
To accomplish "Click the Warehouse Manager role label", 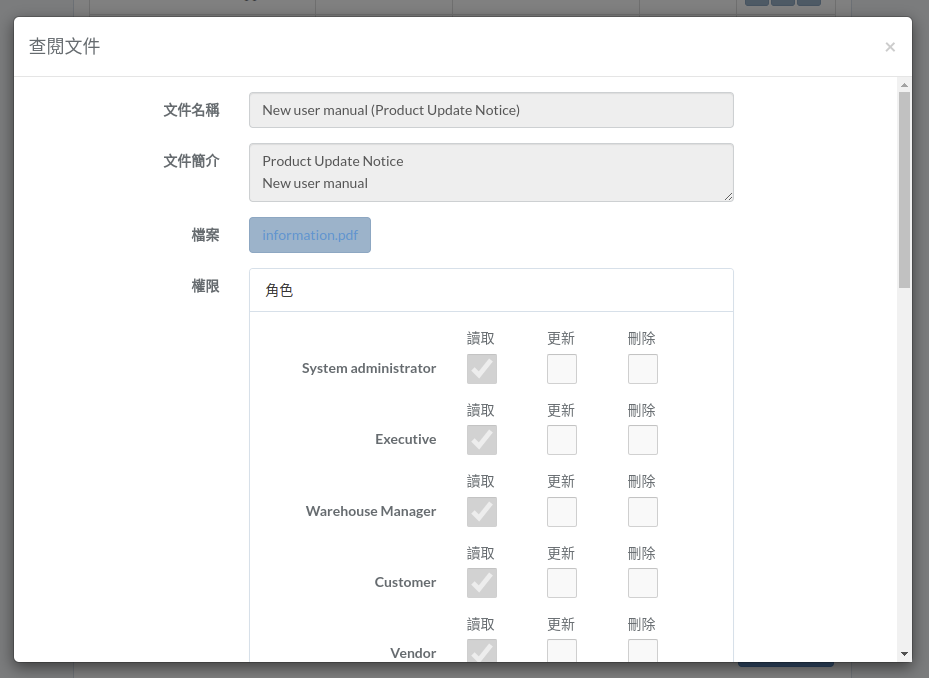I will click(x=371, y=511).
